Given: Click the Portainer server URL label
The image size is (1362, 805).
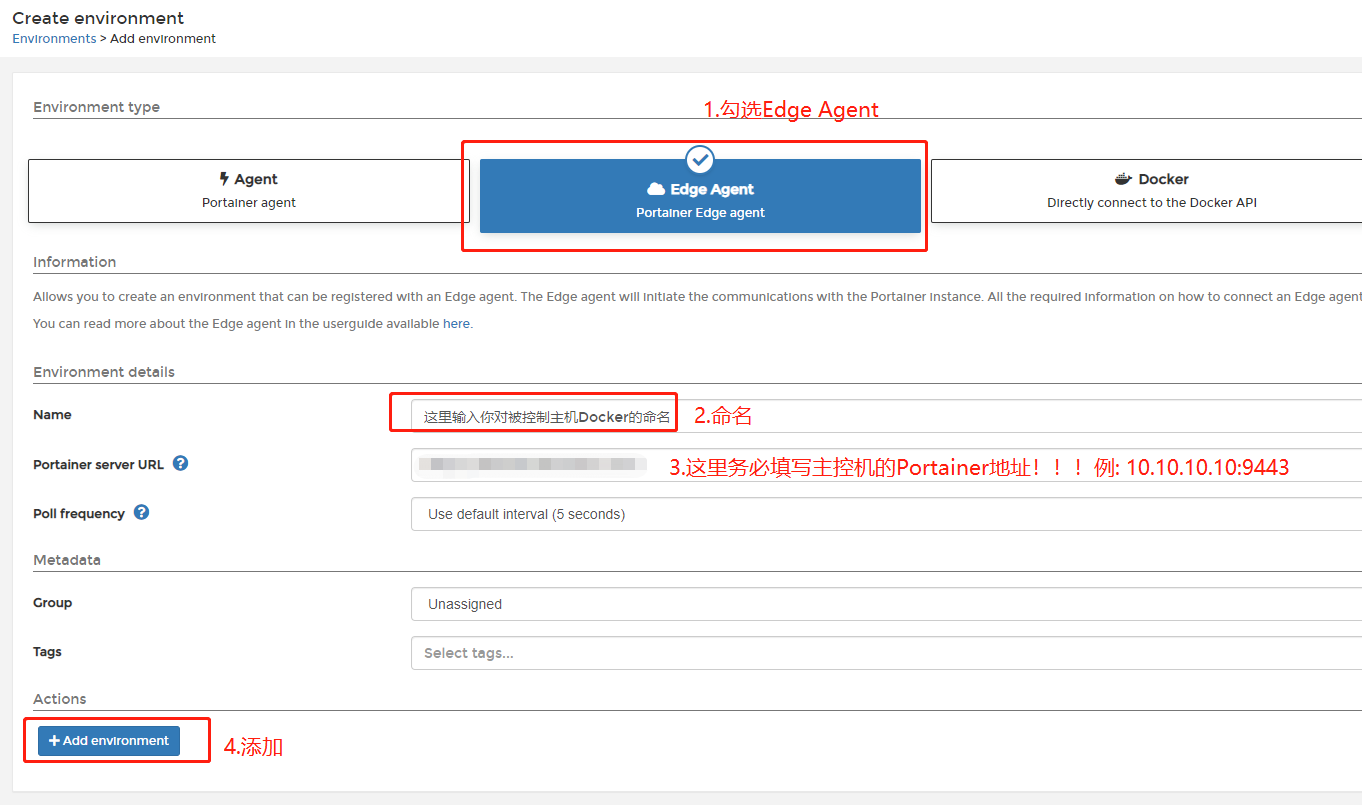Looking at the screenshot, I should point(98,465).
